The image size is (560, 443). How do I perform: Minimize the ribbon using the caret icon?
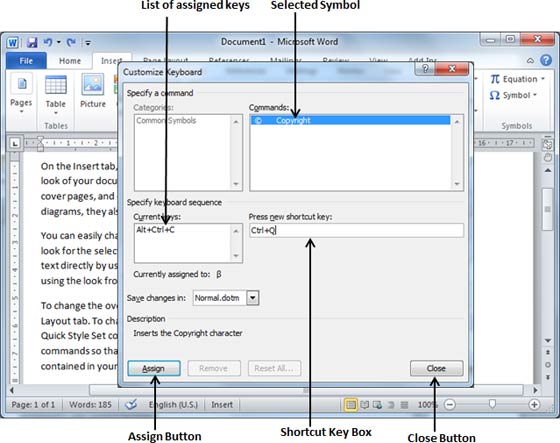(531, 61)
